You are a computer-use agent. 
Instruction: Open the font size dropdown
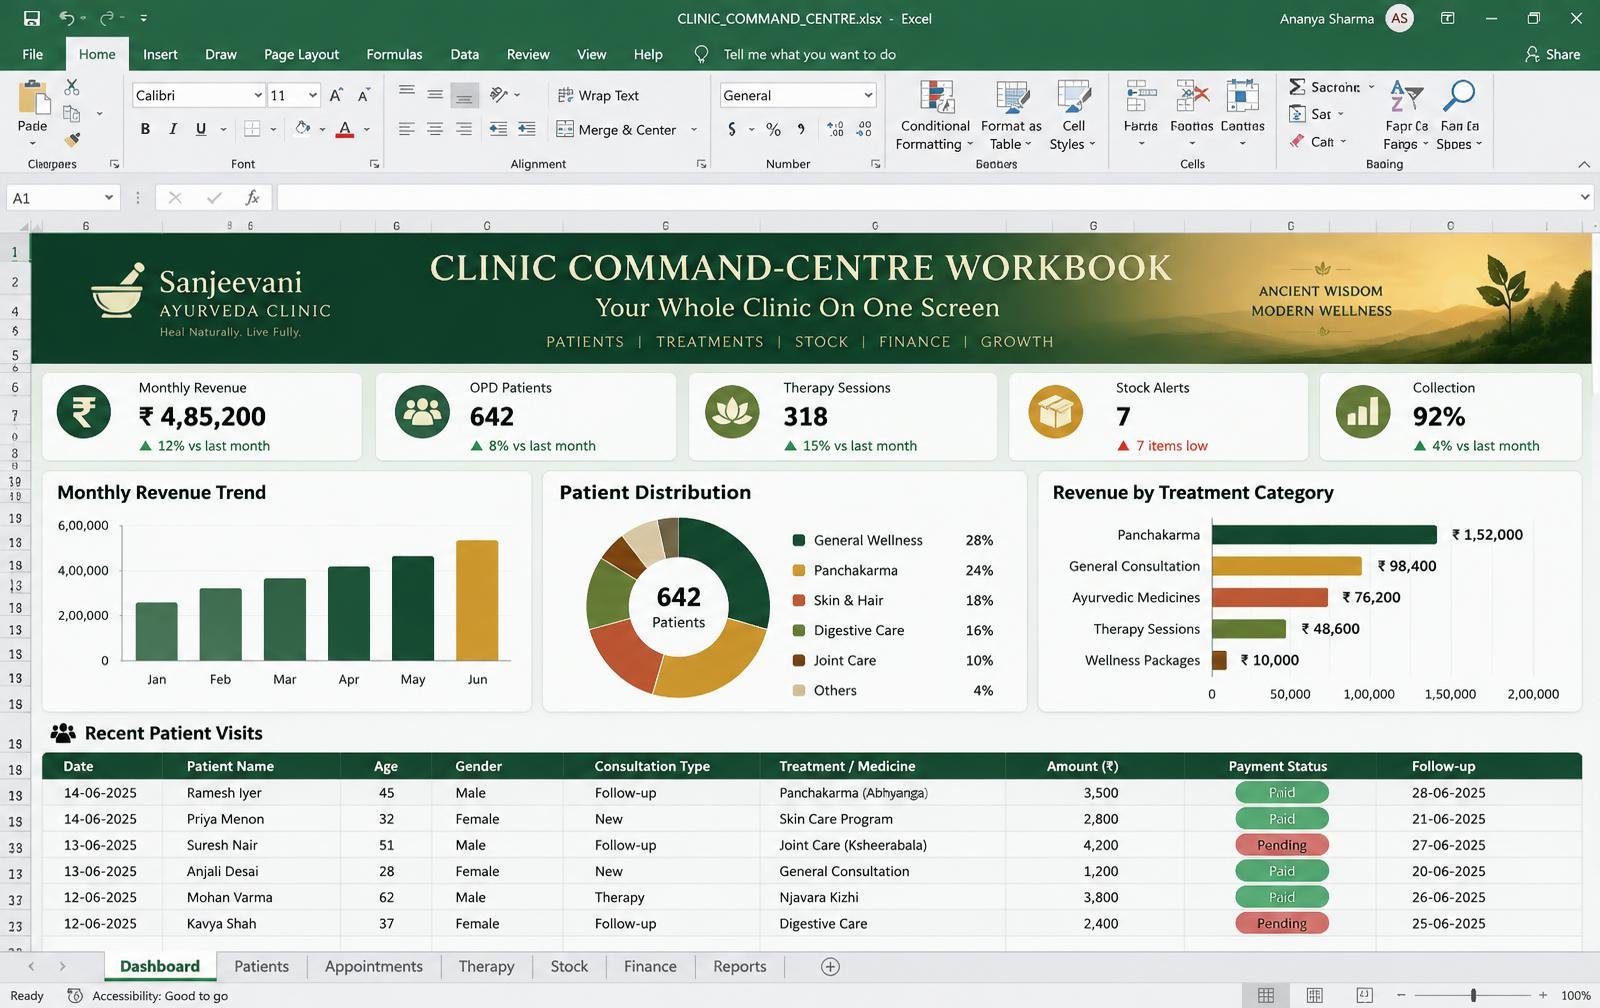coord(313,95)
